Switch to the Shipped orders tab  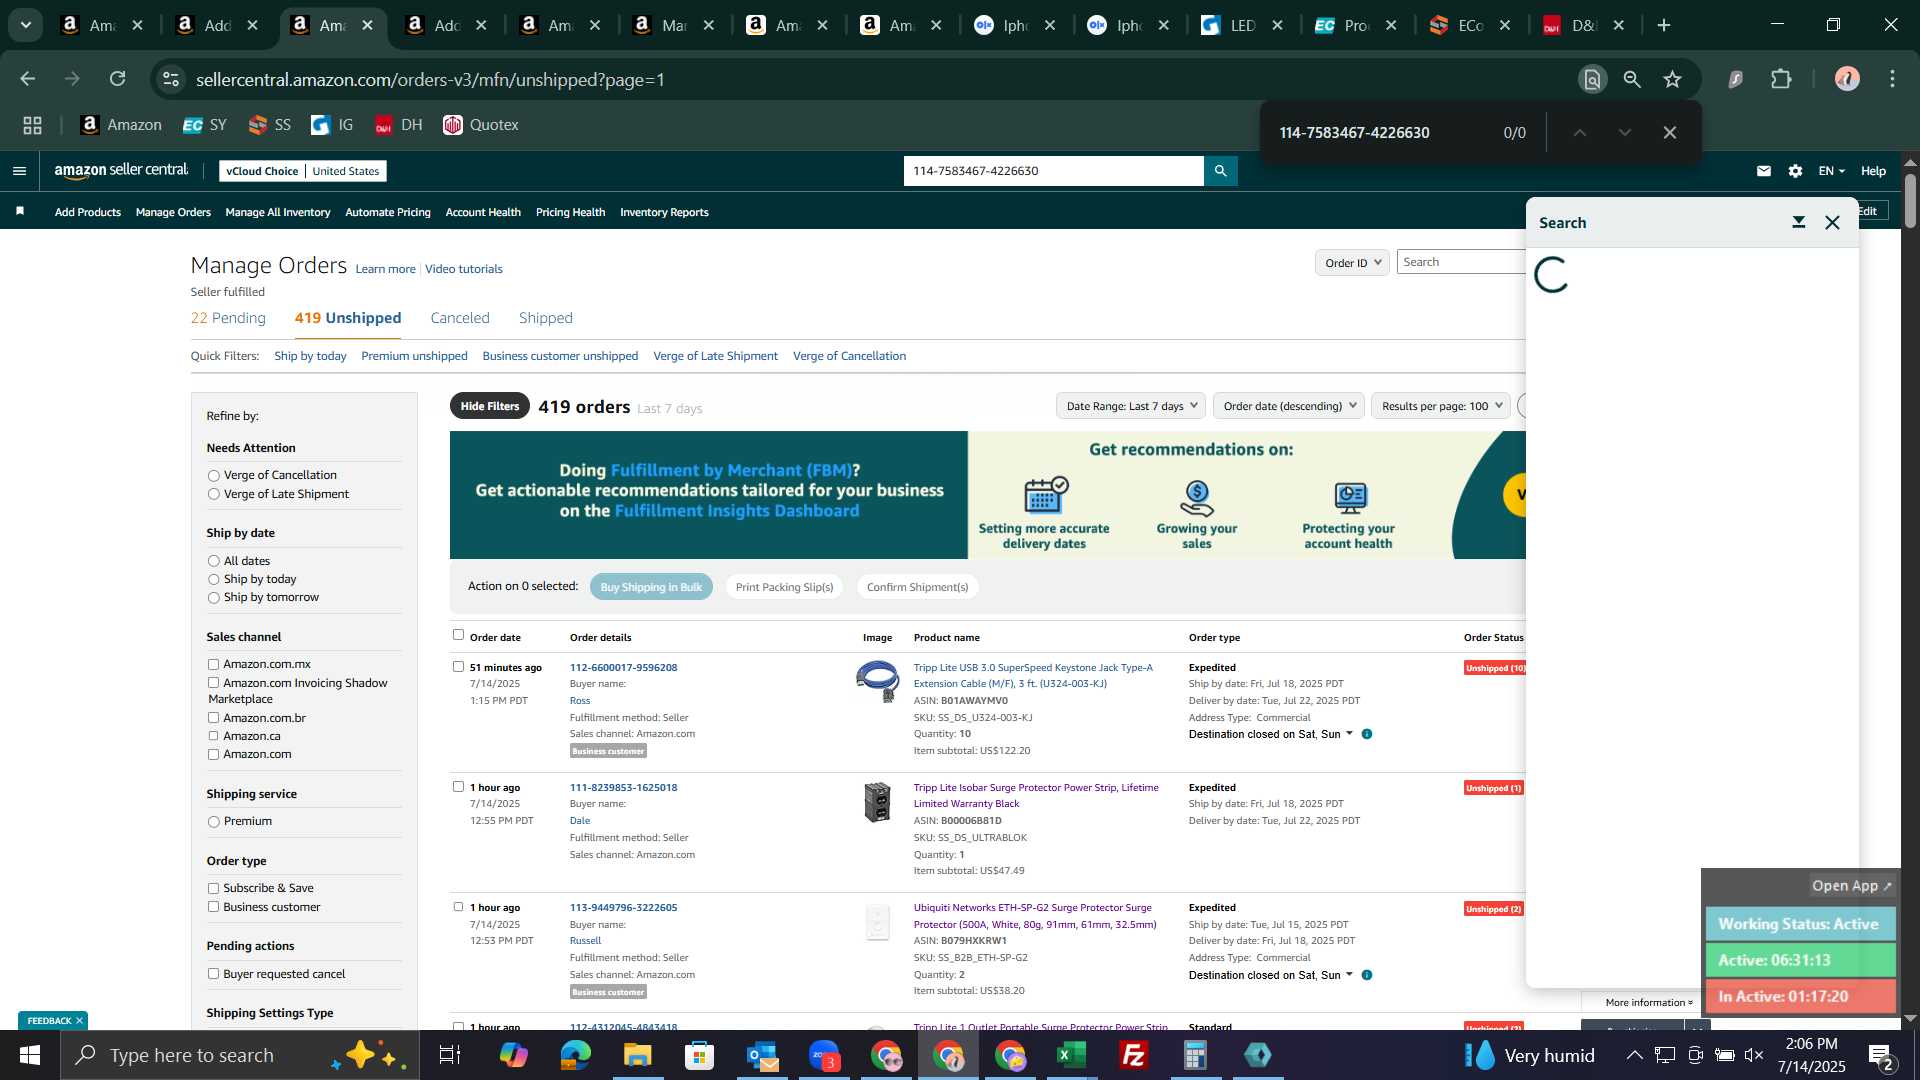tap(546, 318)
